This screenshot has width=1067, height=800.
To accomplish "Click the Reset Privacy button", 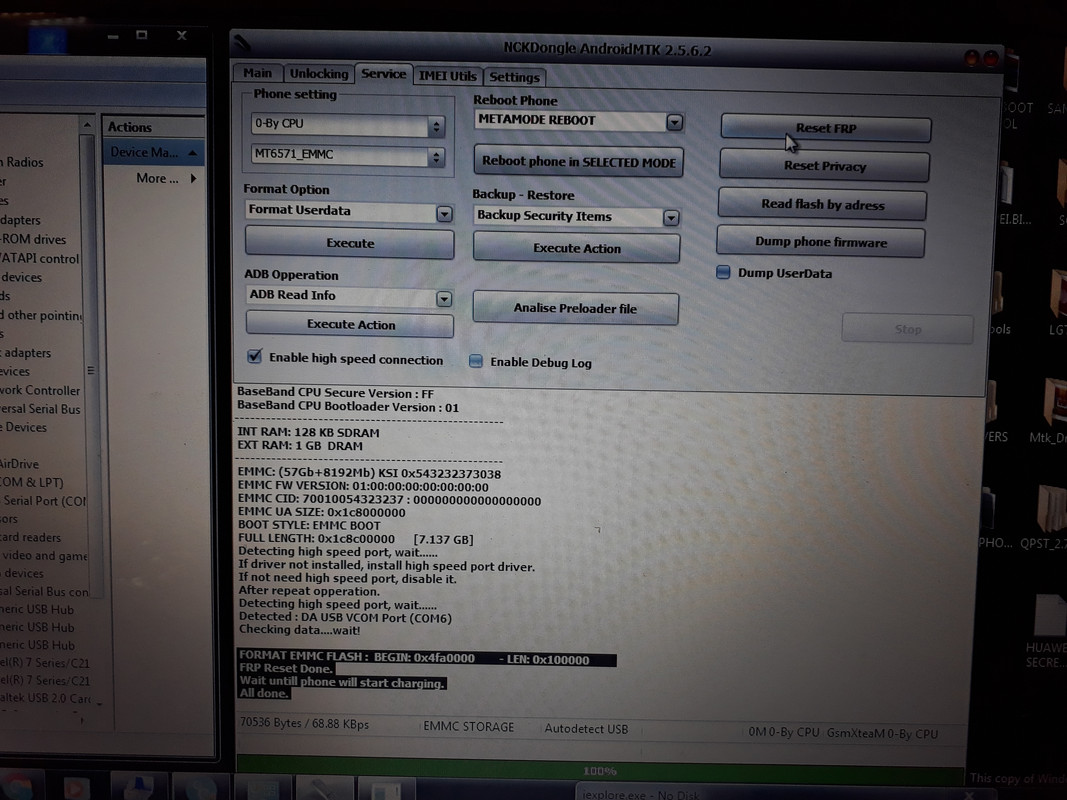I will point(824,166).
